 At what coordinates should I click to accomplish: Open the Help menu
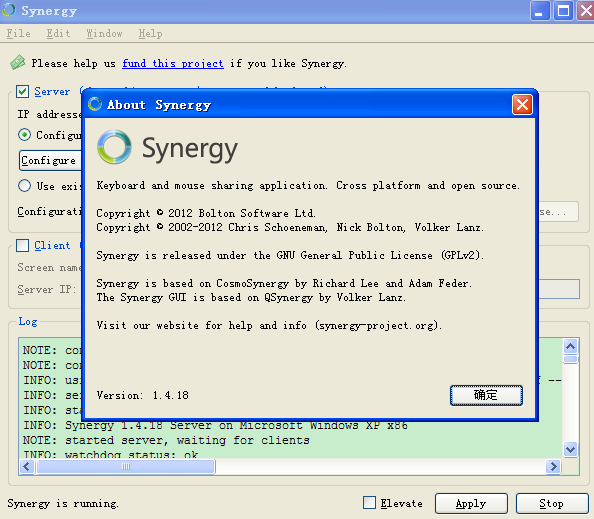click(x=150, y=33)
